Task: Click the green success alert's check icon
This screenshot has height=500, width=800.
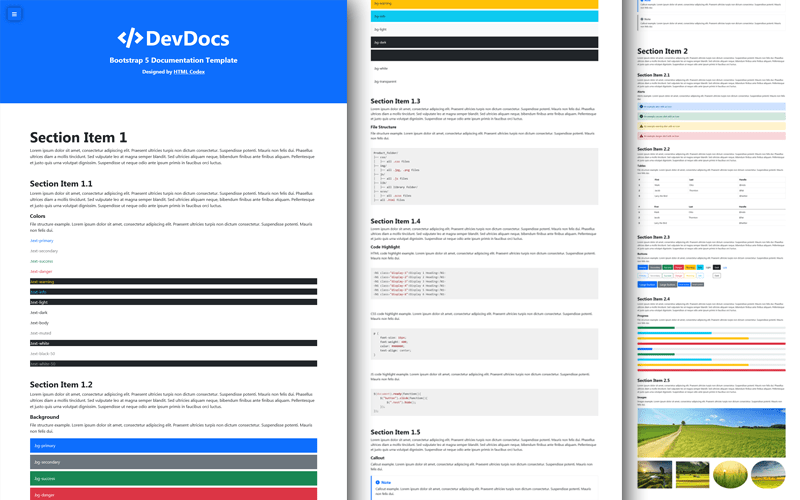Action: coord(641,116)
